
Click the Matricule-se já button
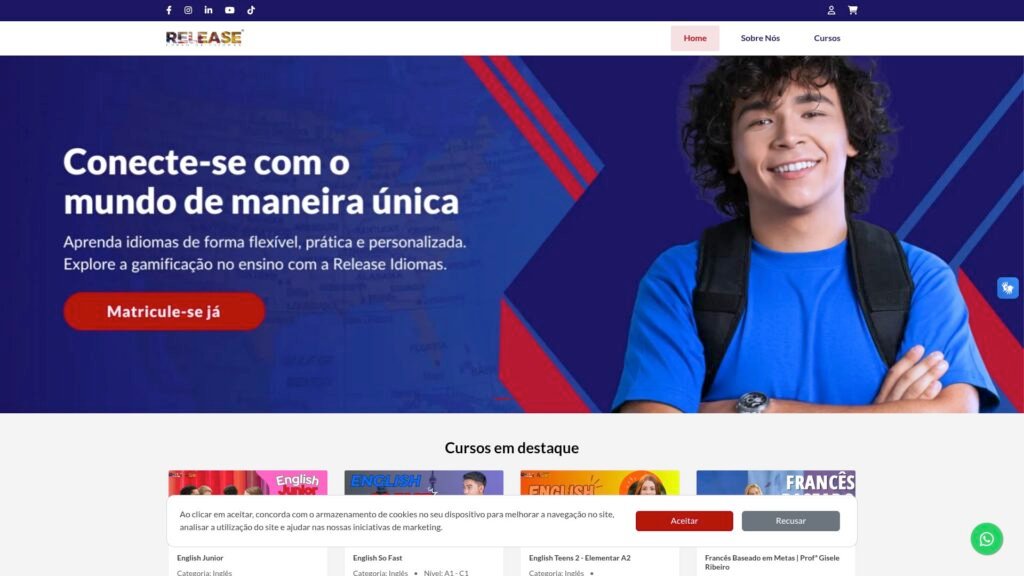click(164, 312)
